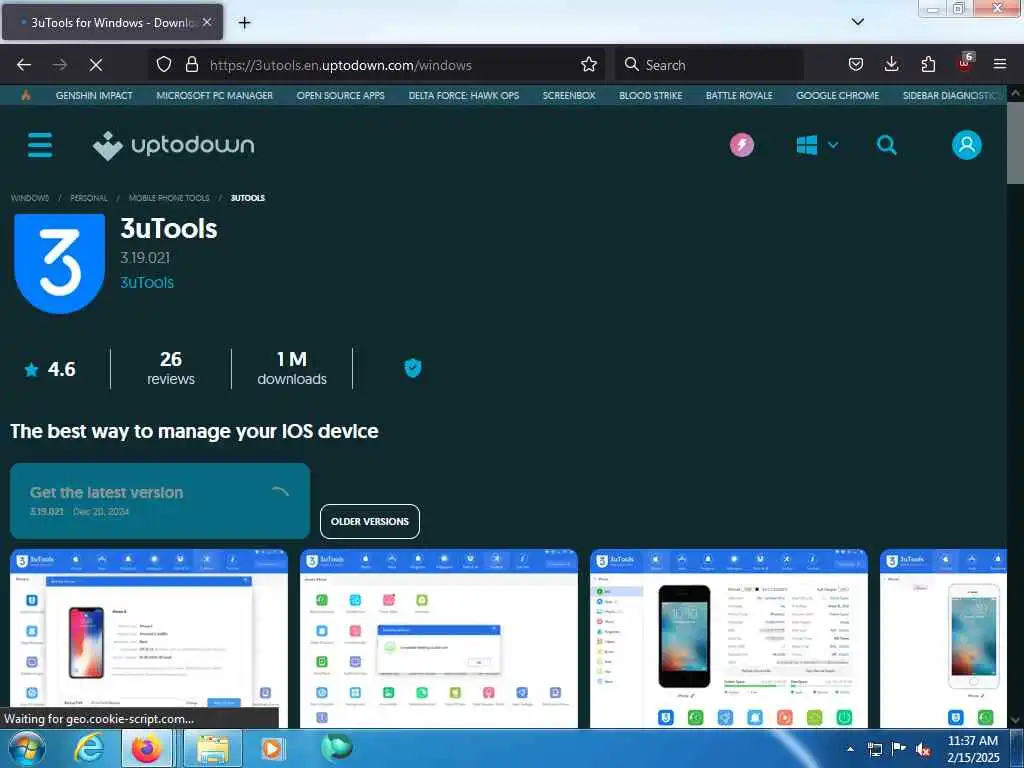Go to PERSONAL breadcrumb
Screen dimensions: 1024x768
pos(89,198)
